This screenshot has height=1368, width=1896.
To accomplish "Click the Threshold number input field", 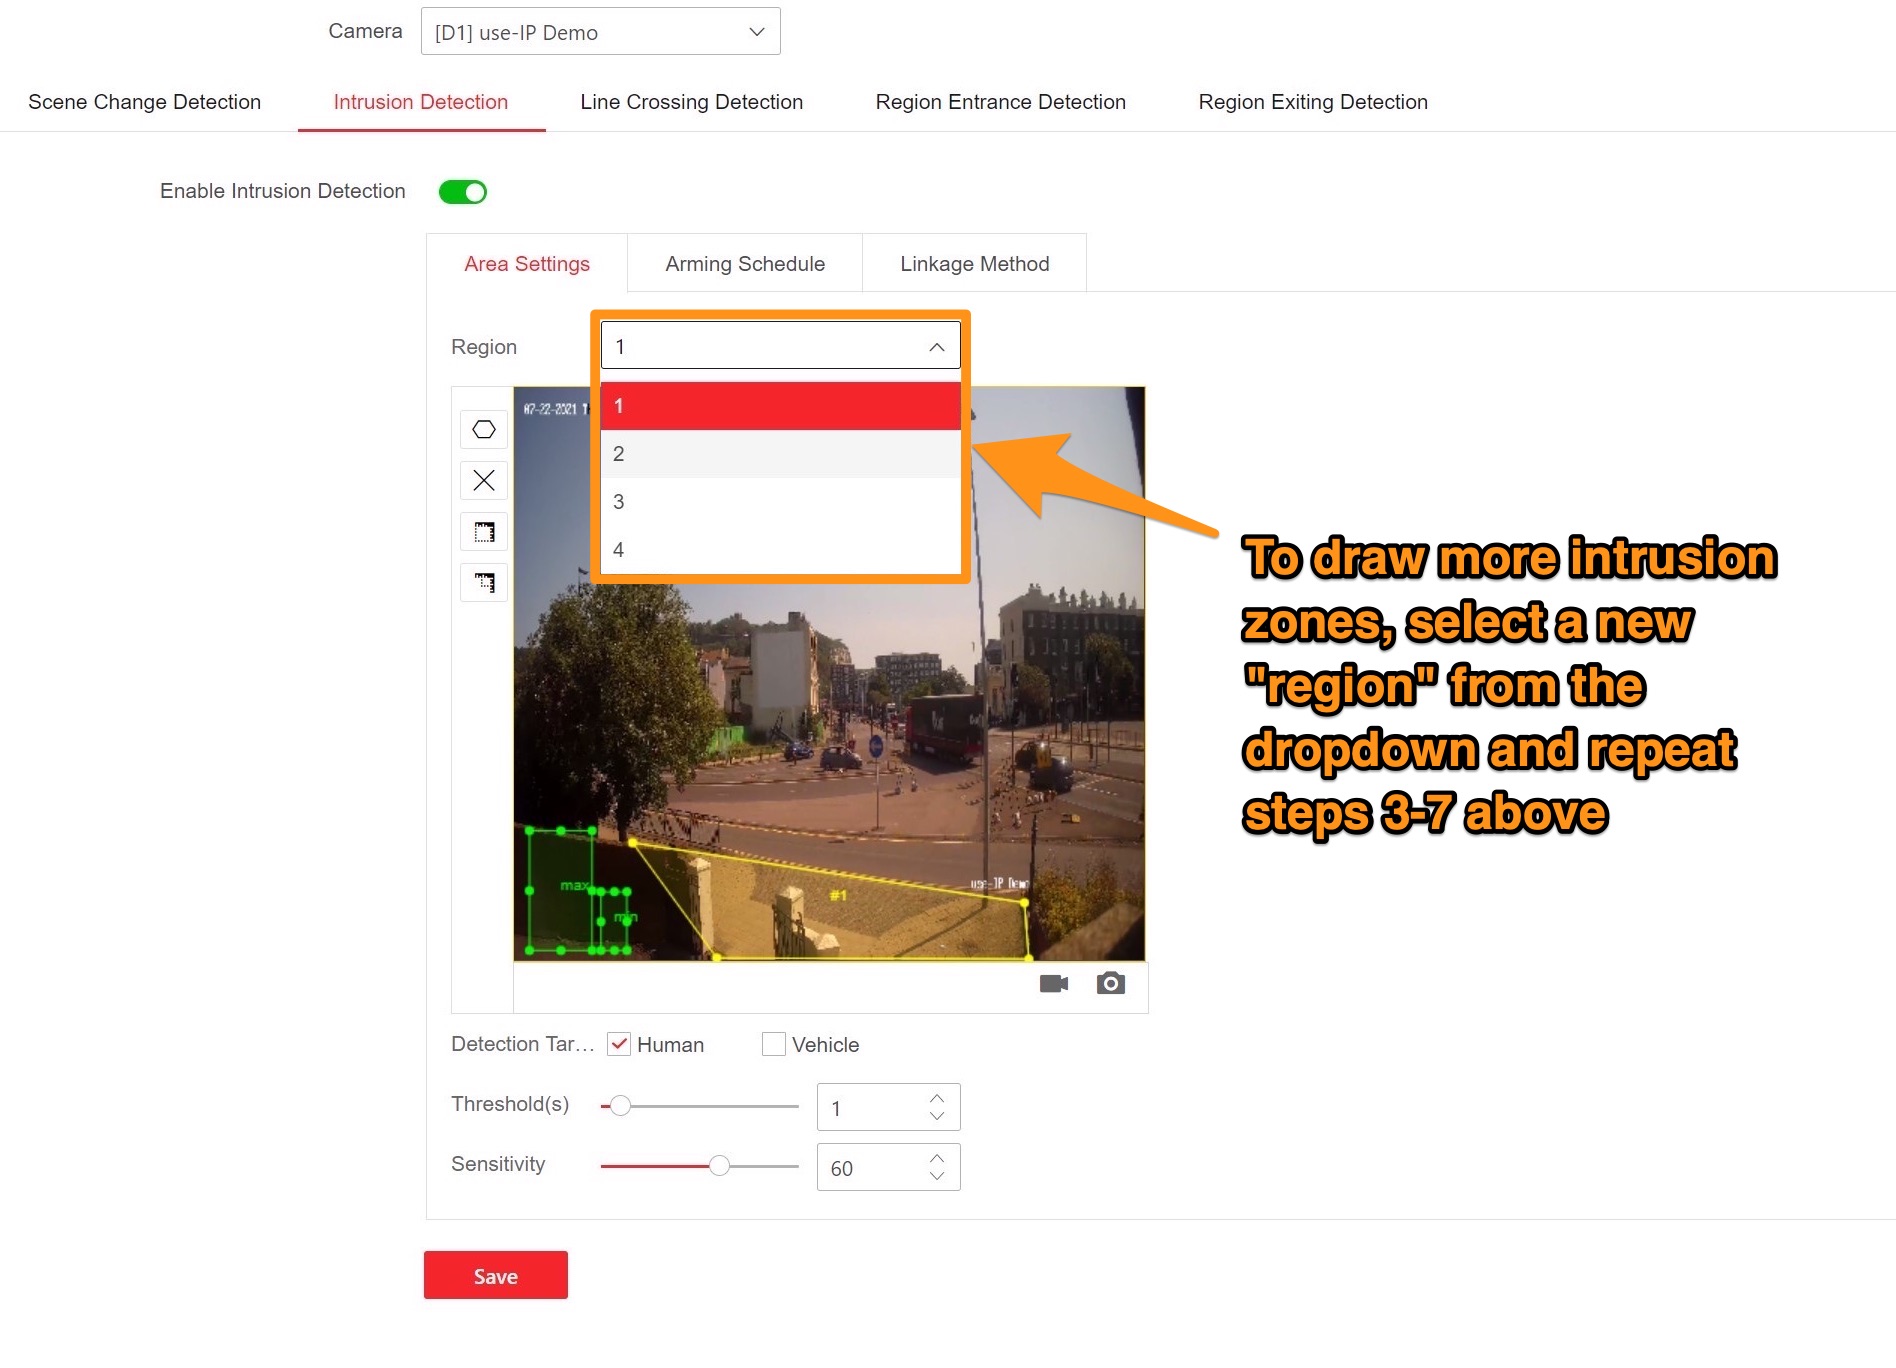I will [x=872, y=1108].
